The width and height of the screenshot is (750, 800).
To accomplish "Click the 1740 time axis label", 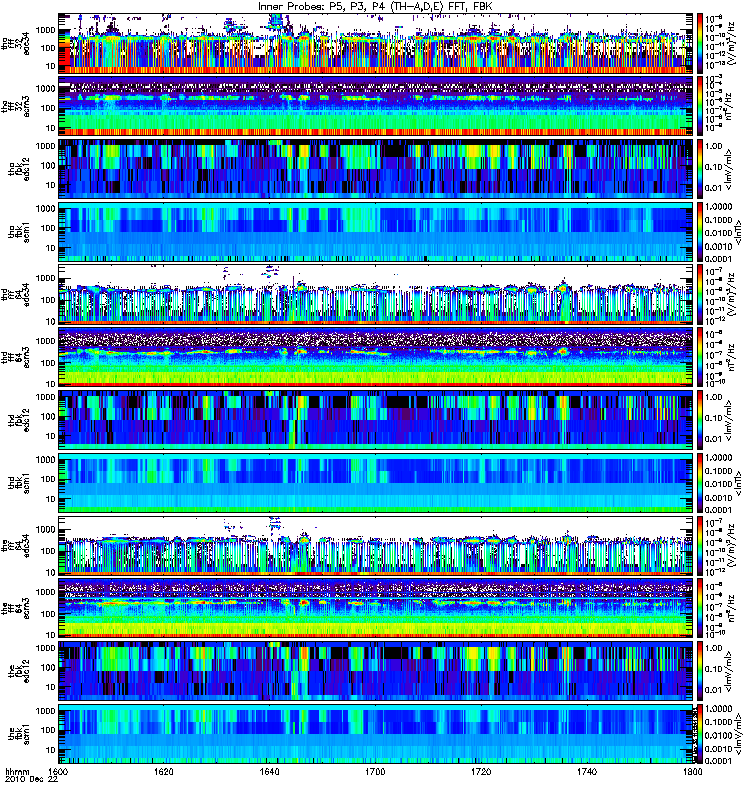I will tap(587, 772).
